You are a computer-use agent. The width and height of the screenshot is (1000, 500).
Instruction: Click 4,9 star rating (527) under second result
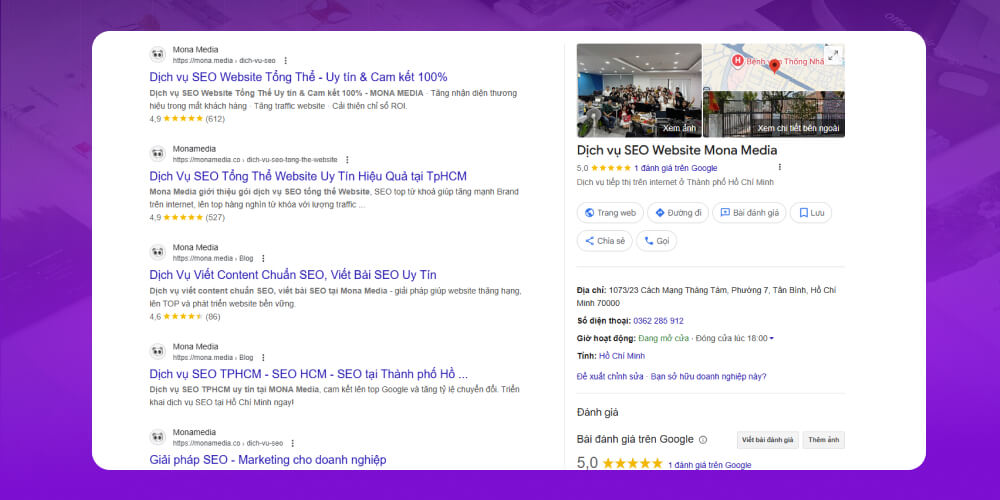coord(187,217)
